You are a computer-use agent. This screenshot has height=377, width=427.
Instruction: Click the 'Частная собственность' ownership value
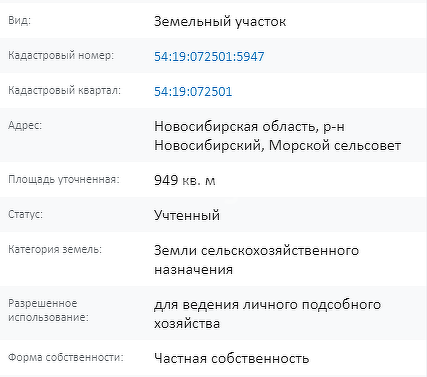click(231, 359)
